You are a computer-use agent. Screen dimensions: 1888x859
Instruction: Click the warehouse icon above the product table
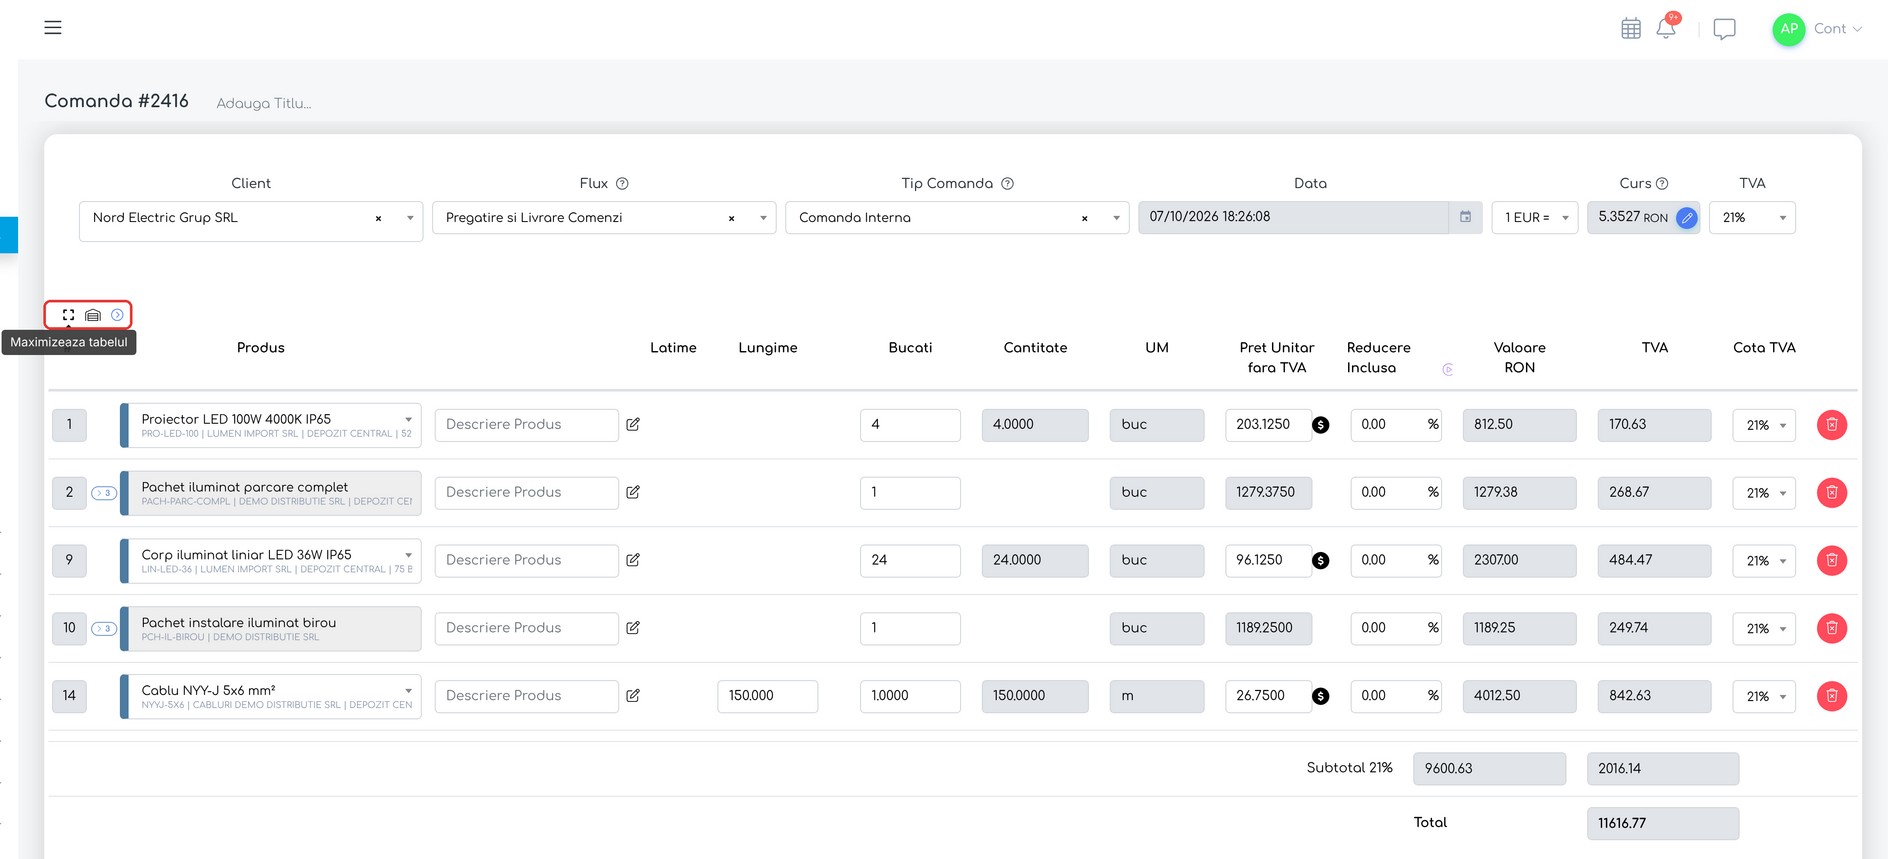point(93,315)
